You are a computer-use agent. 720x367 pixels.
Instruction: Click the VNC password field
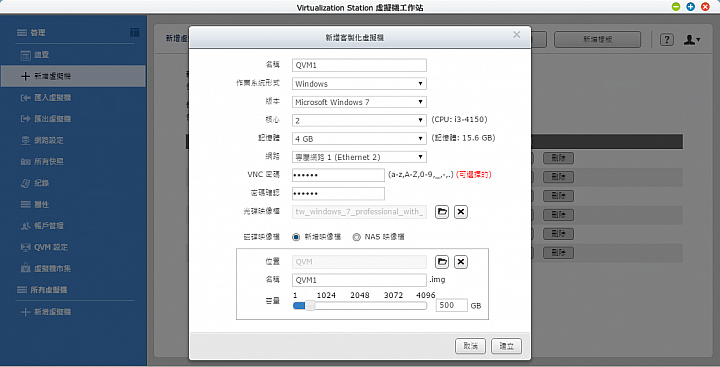pos(338,175)
